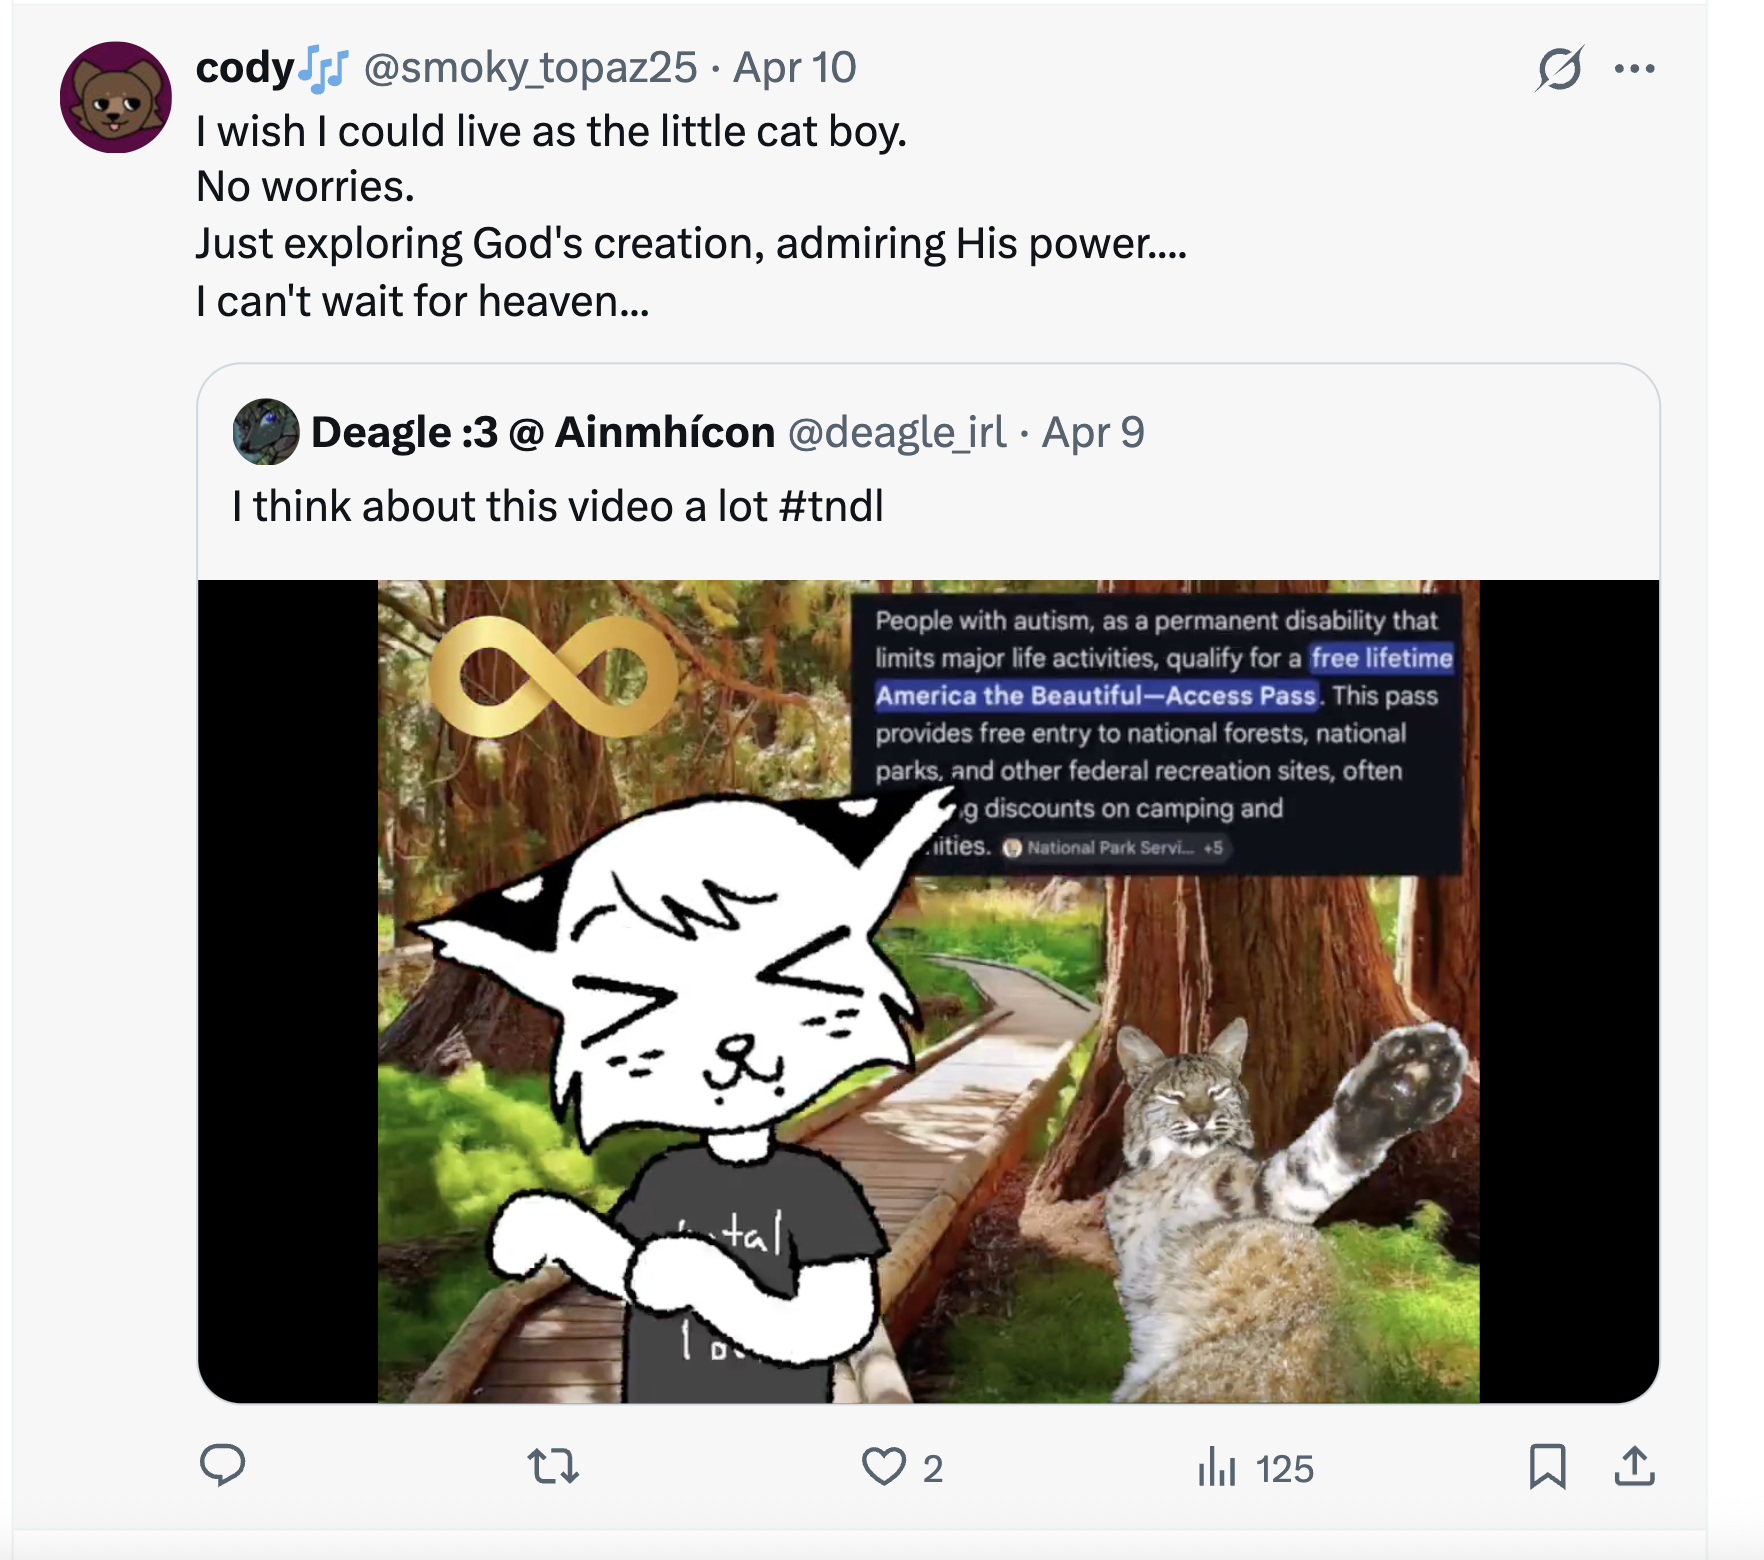Click the #tndl hashtag text
Viewport: 1764px width, 1560px height.
[x=831, y=506]
